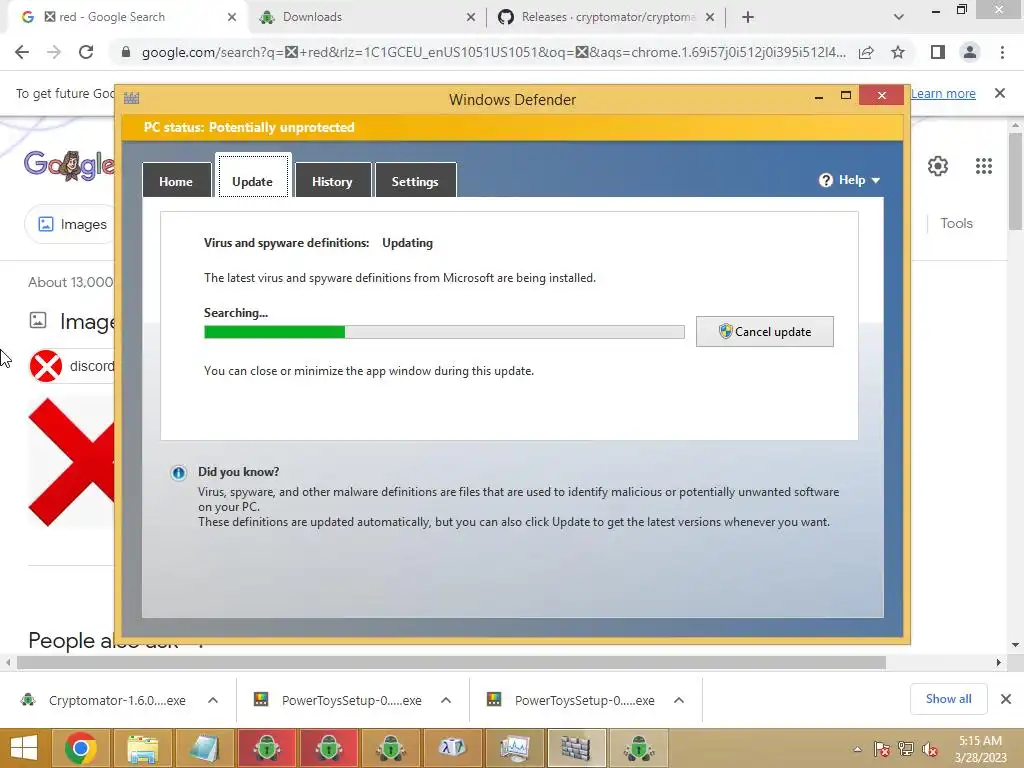Open the Windows Start menu
The width and height of the screenshot is (1024, 768).
[24, 748]
